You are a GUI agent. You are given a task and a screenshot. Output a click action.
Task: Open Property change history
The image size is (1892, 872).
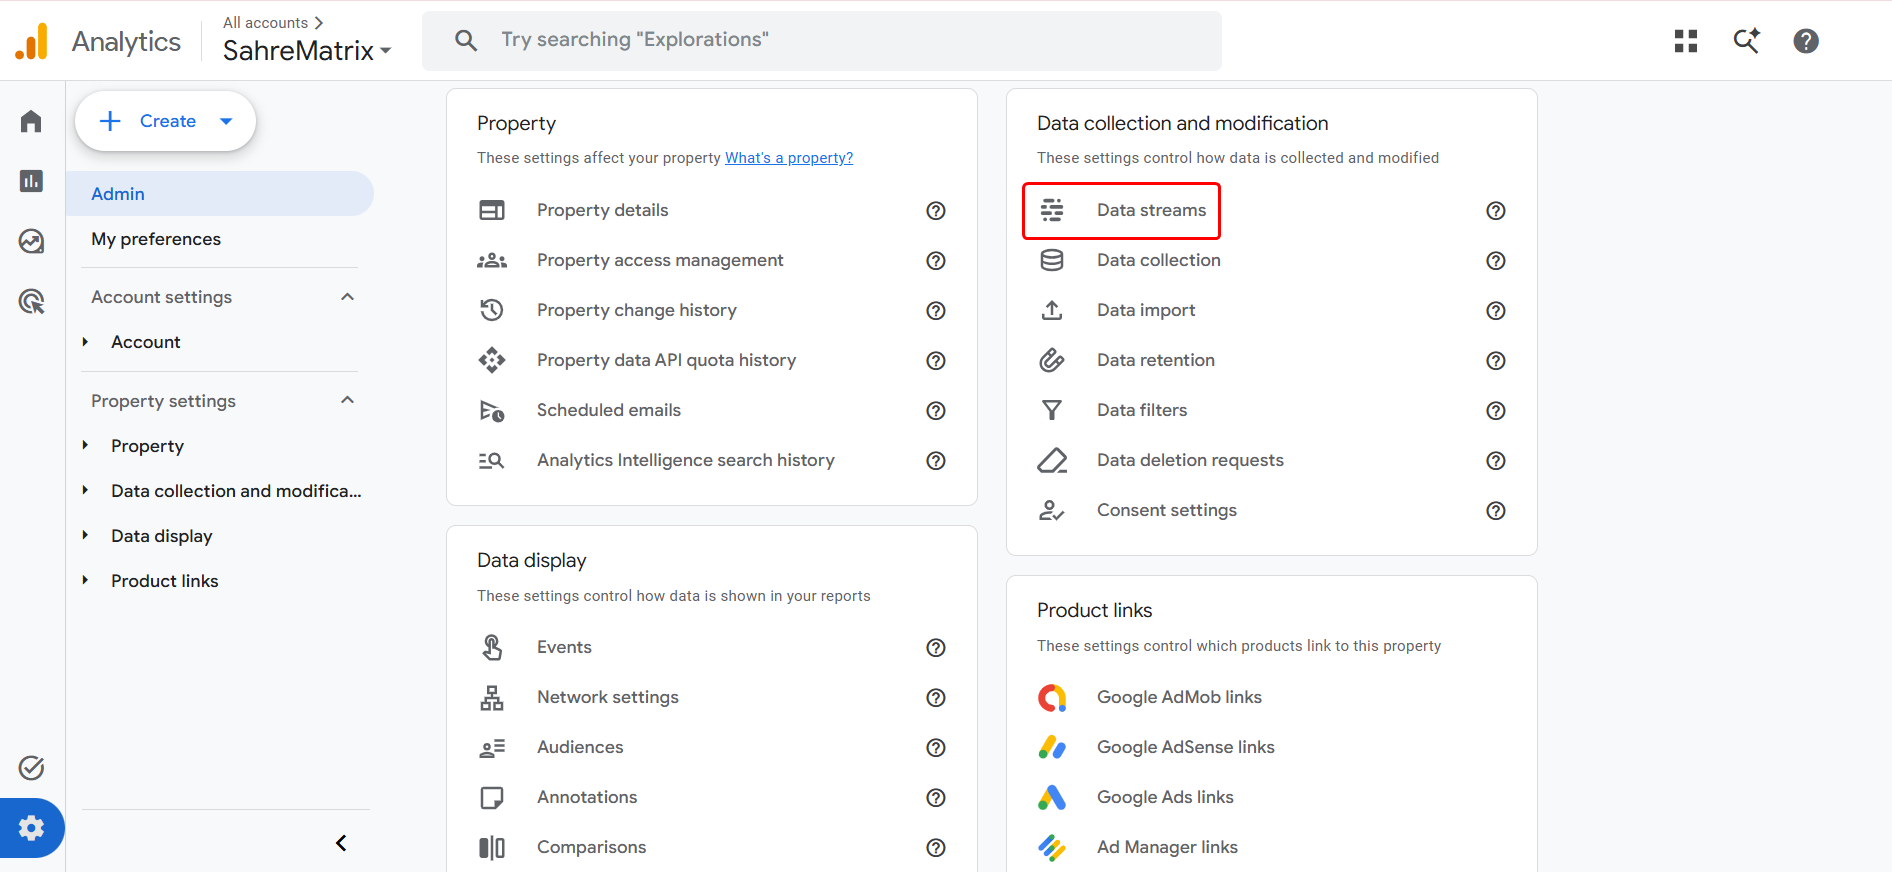[637, 310]
